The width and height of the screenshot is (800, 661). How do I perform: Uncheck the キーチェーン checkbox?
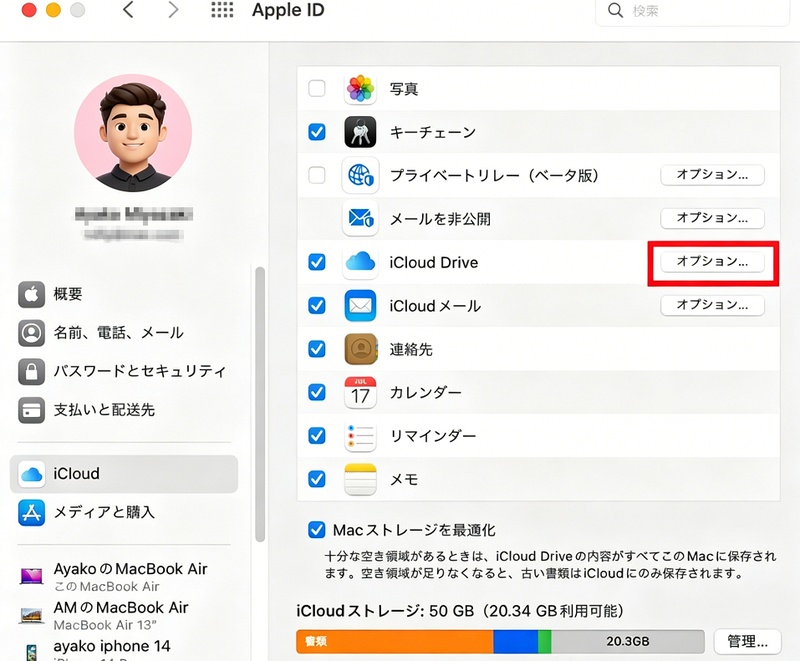click(317, 132)
